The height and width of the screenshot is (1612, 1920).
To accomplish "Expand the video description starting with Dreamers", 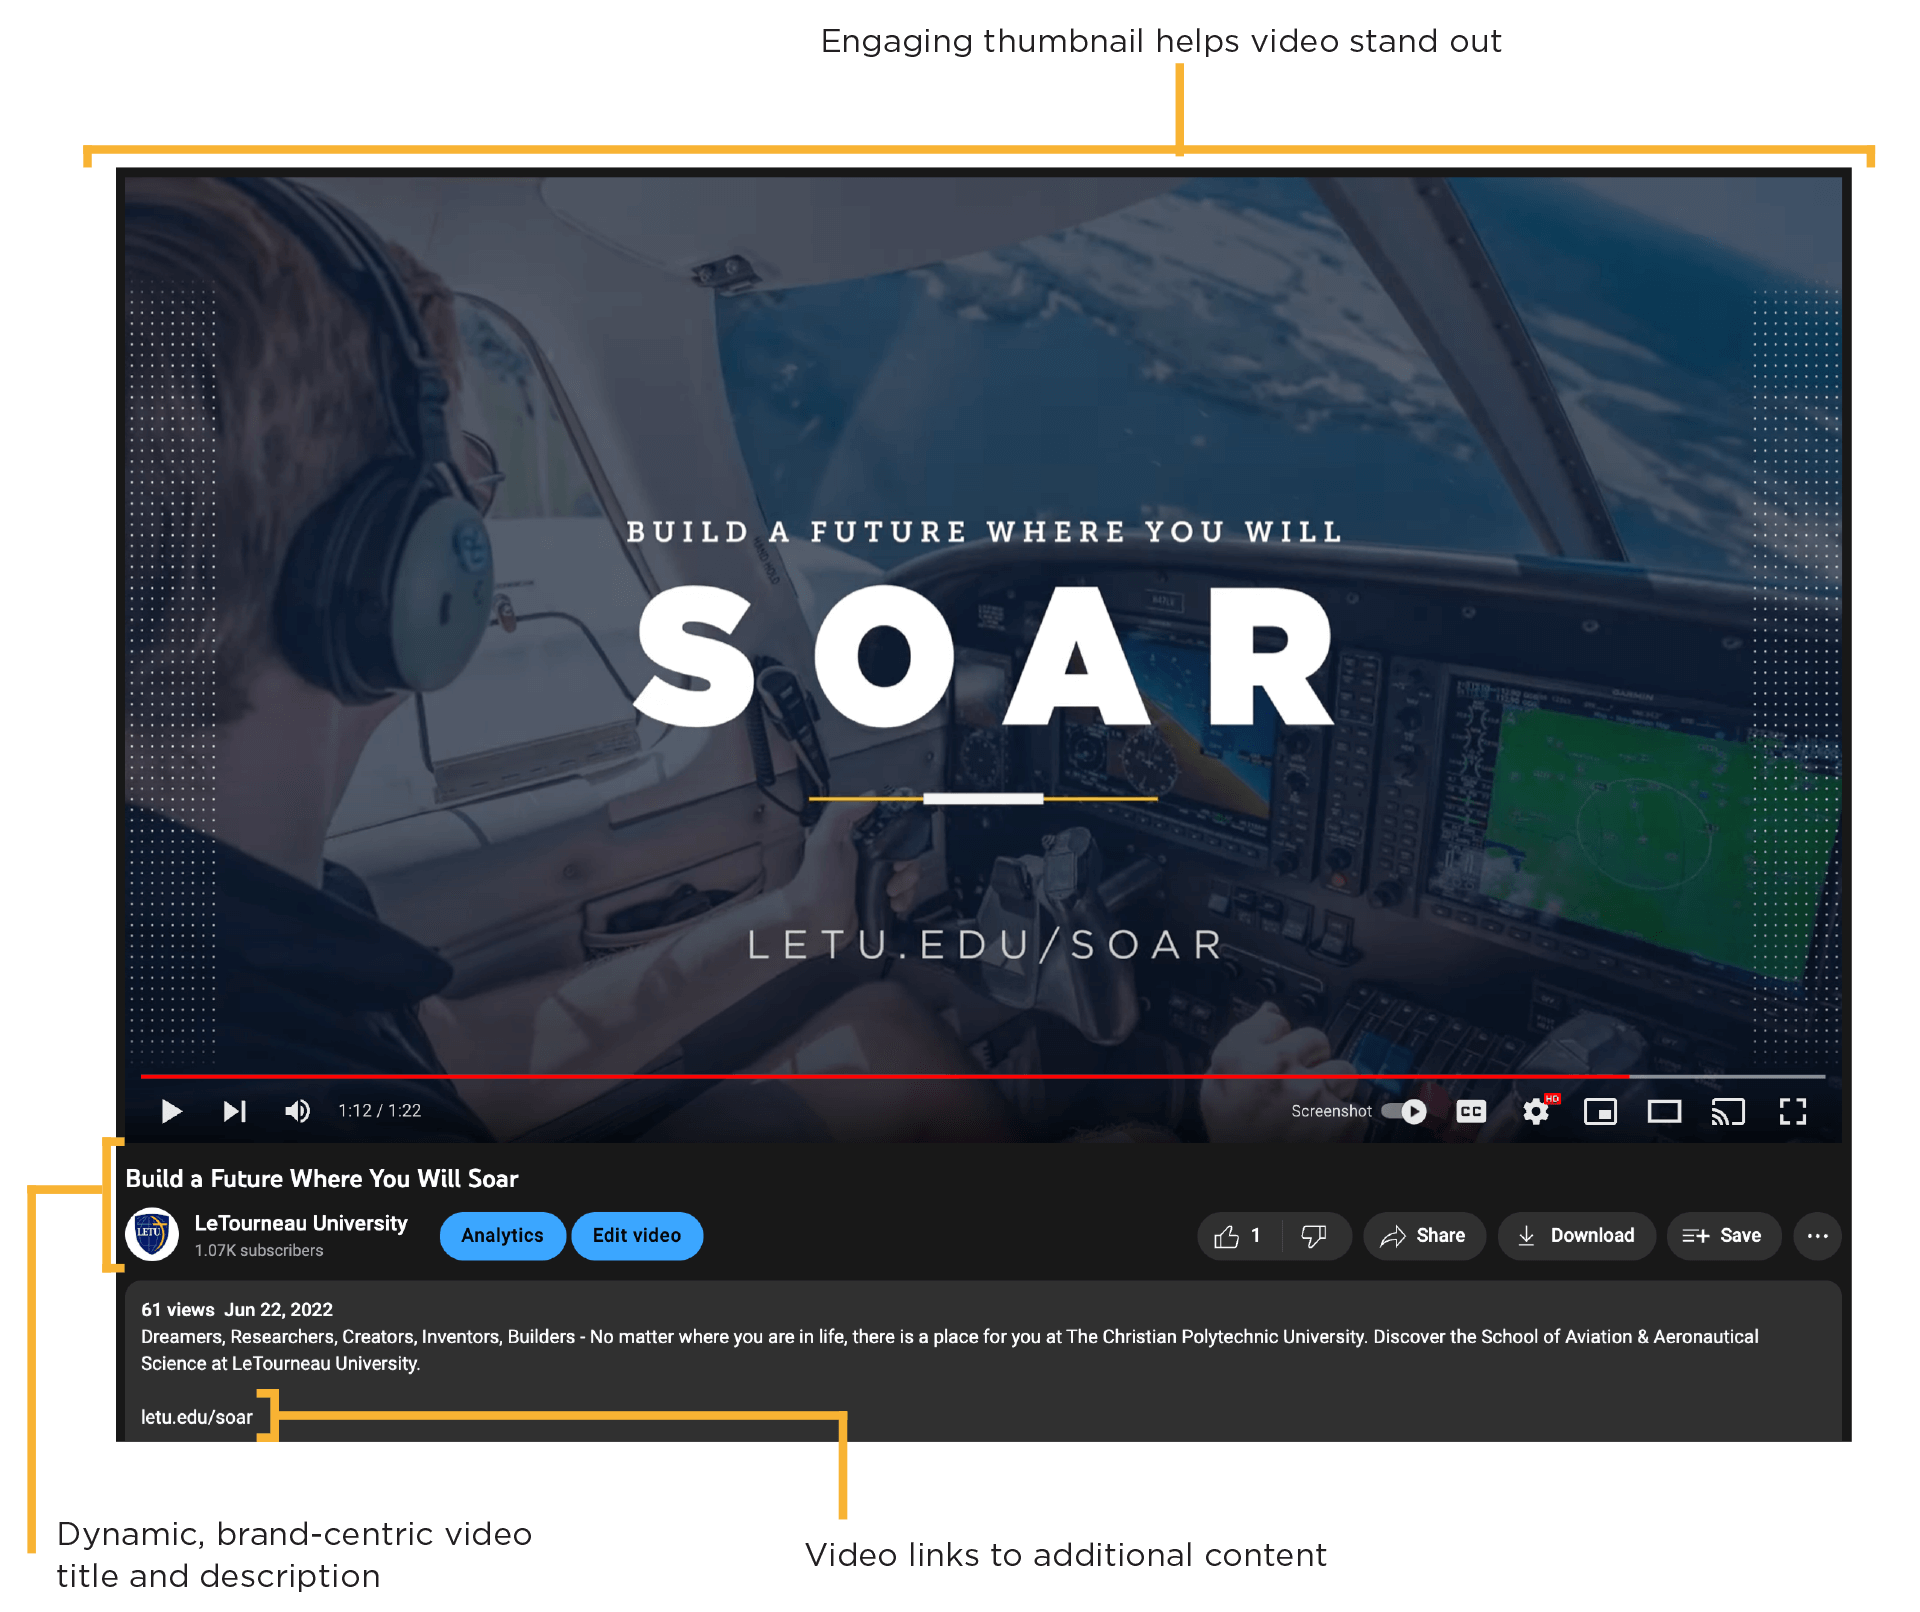I will pyautogui.click(x=950, y=1350).
